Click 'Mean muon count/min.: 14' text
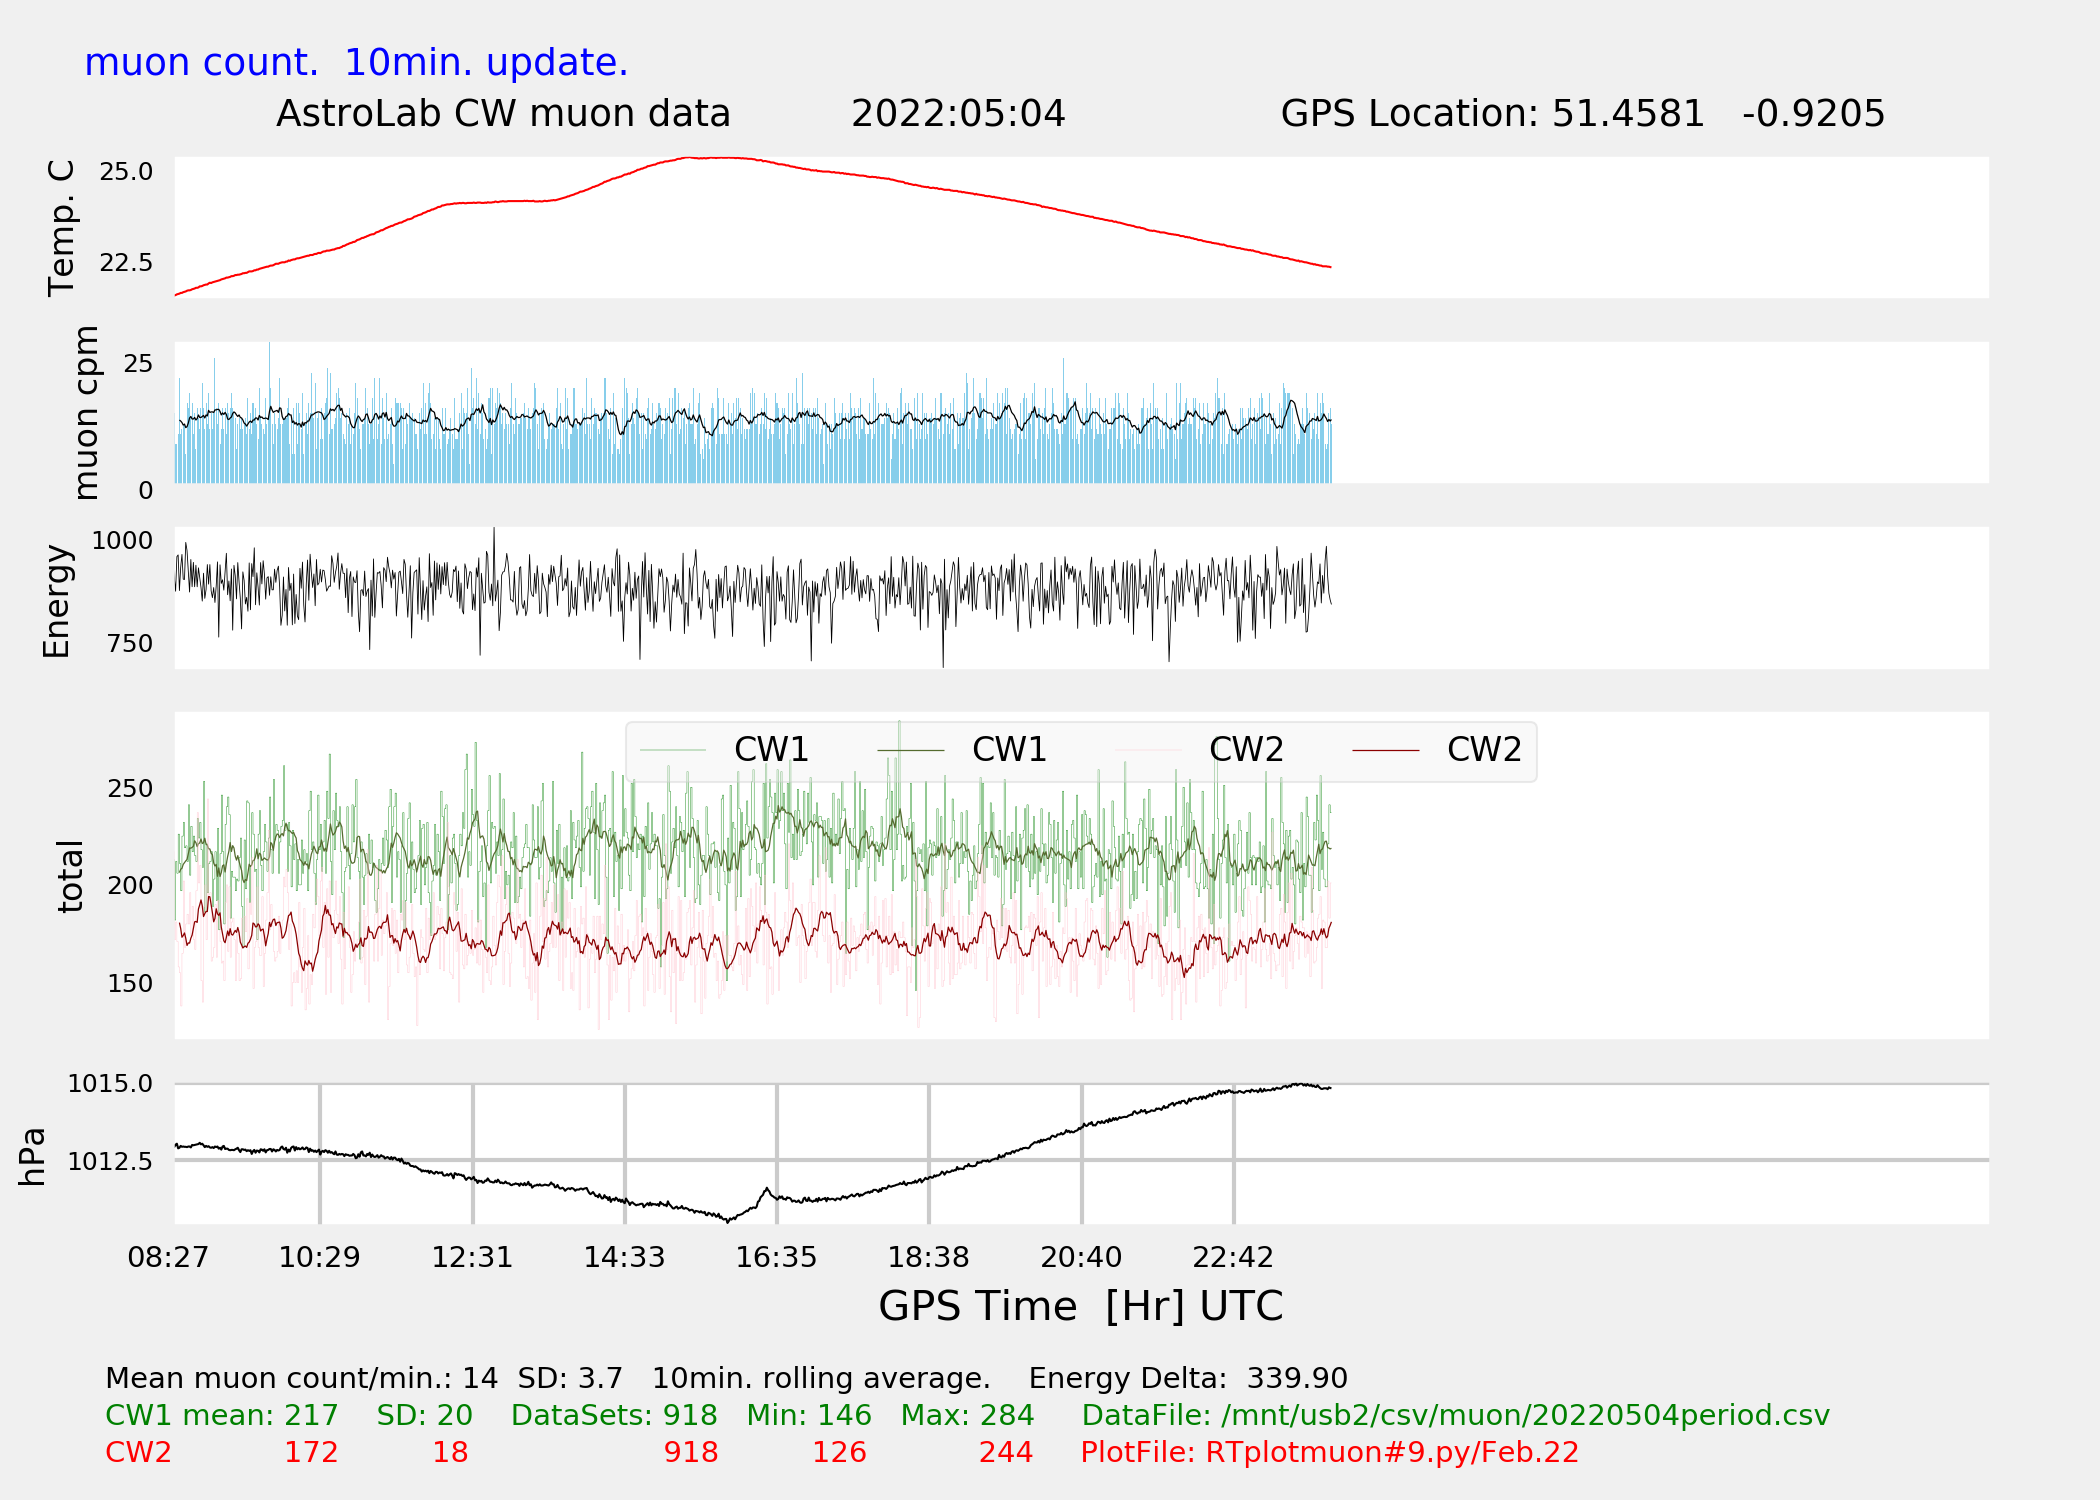Screen dimensions: 2100x1500 click(x=301, y=1379)
